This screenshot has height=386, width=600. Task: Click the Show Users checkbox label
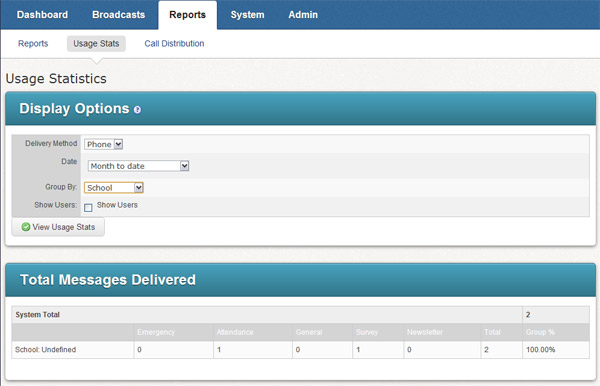click(x=117, y=205)
